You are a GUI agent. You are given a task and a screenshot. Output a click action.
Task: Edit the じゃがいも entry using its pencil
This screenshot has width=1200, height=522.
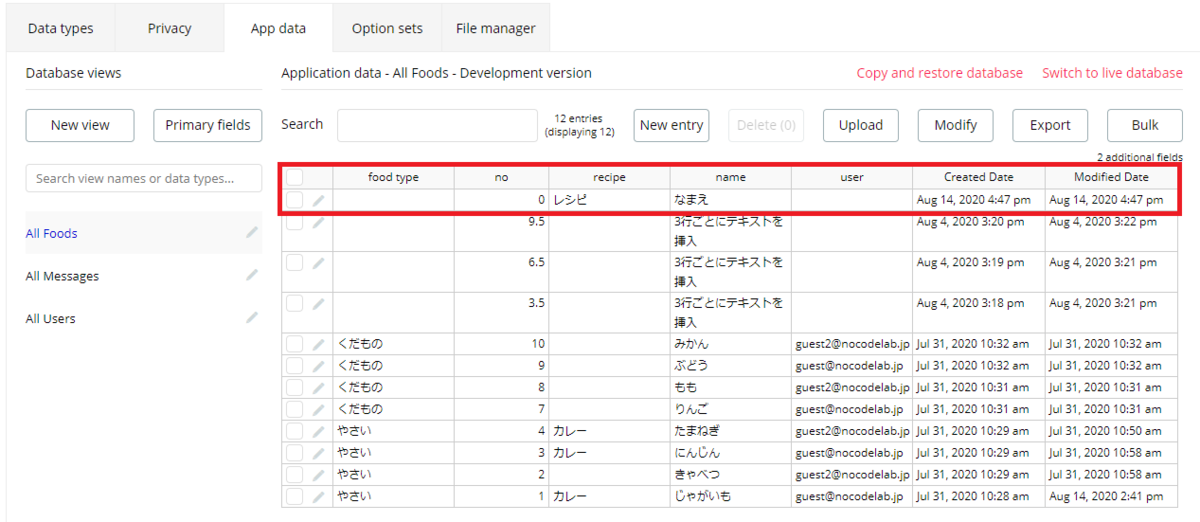point(318,496)
